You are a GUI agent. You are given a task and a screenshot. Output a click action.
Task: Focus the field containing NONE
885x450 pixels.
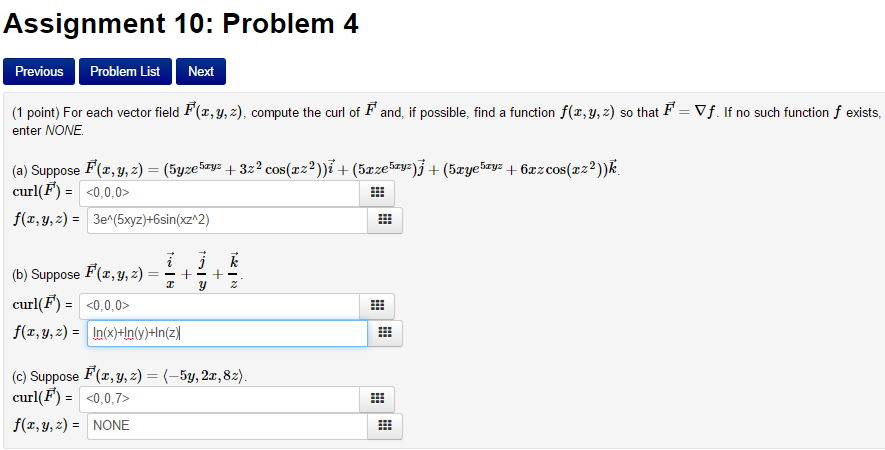(x=227, y=426)
